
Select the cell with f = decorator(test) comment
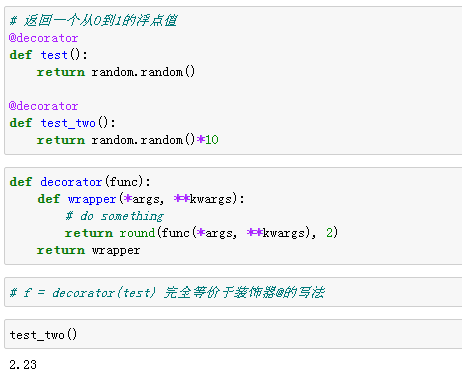point(233,292)
